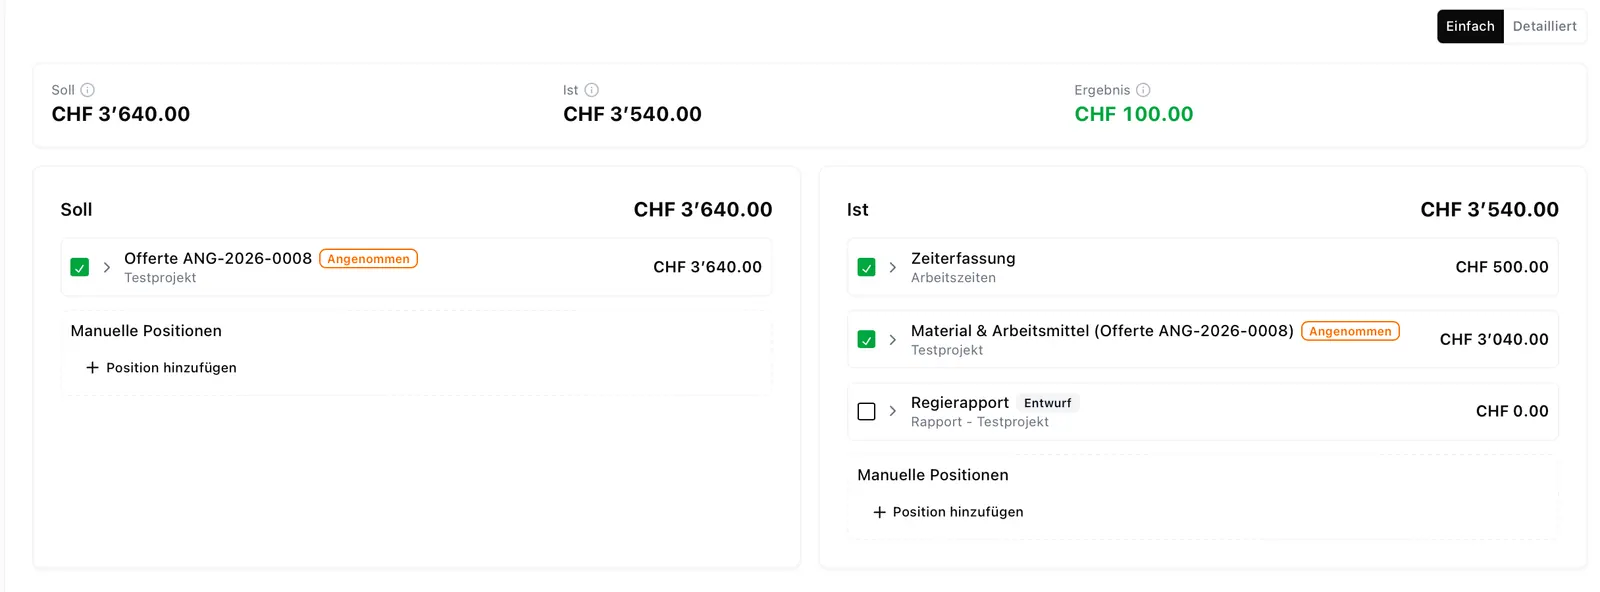Click plus icon in Soll manual positions
The height and width of the screenshot is (592, 1600).
coord(92,368)
